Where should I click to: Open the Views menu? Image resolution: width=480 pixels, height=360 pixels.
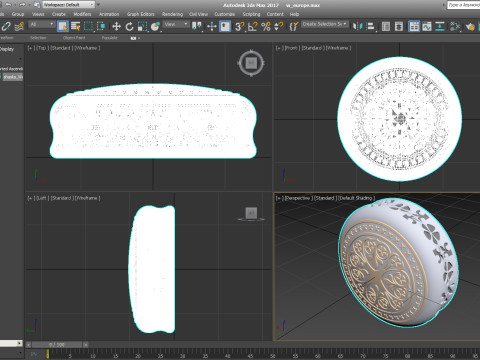point(38,14)
